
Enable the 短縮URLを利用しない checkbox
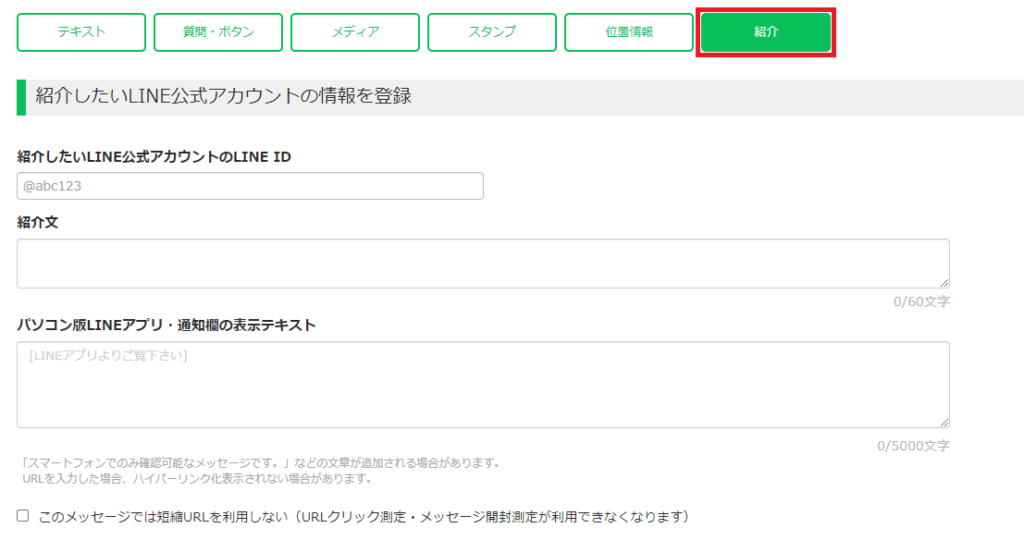pyautogui.click(x=23, y=516)
